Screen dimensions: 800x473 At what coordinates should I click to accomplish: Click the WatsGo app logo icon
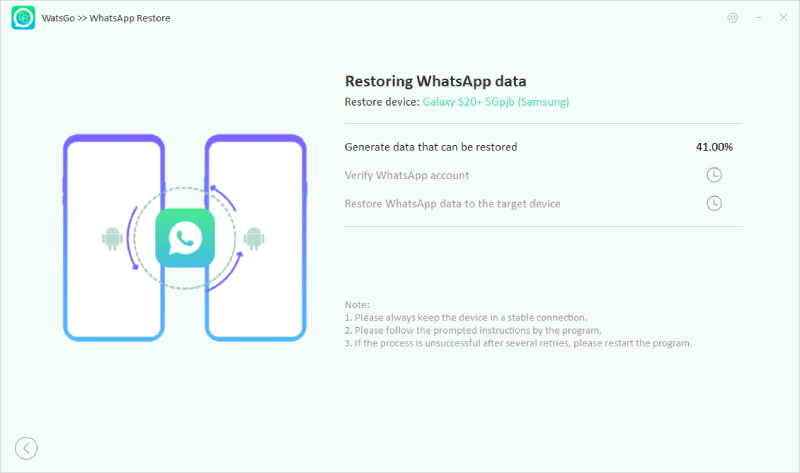pos(23,18)
